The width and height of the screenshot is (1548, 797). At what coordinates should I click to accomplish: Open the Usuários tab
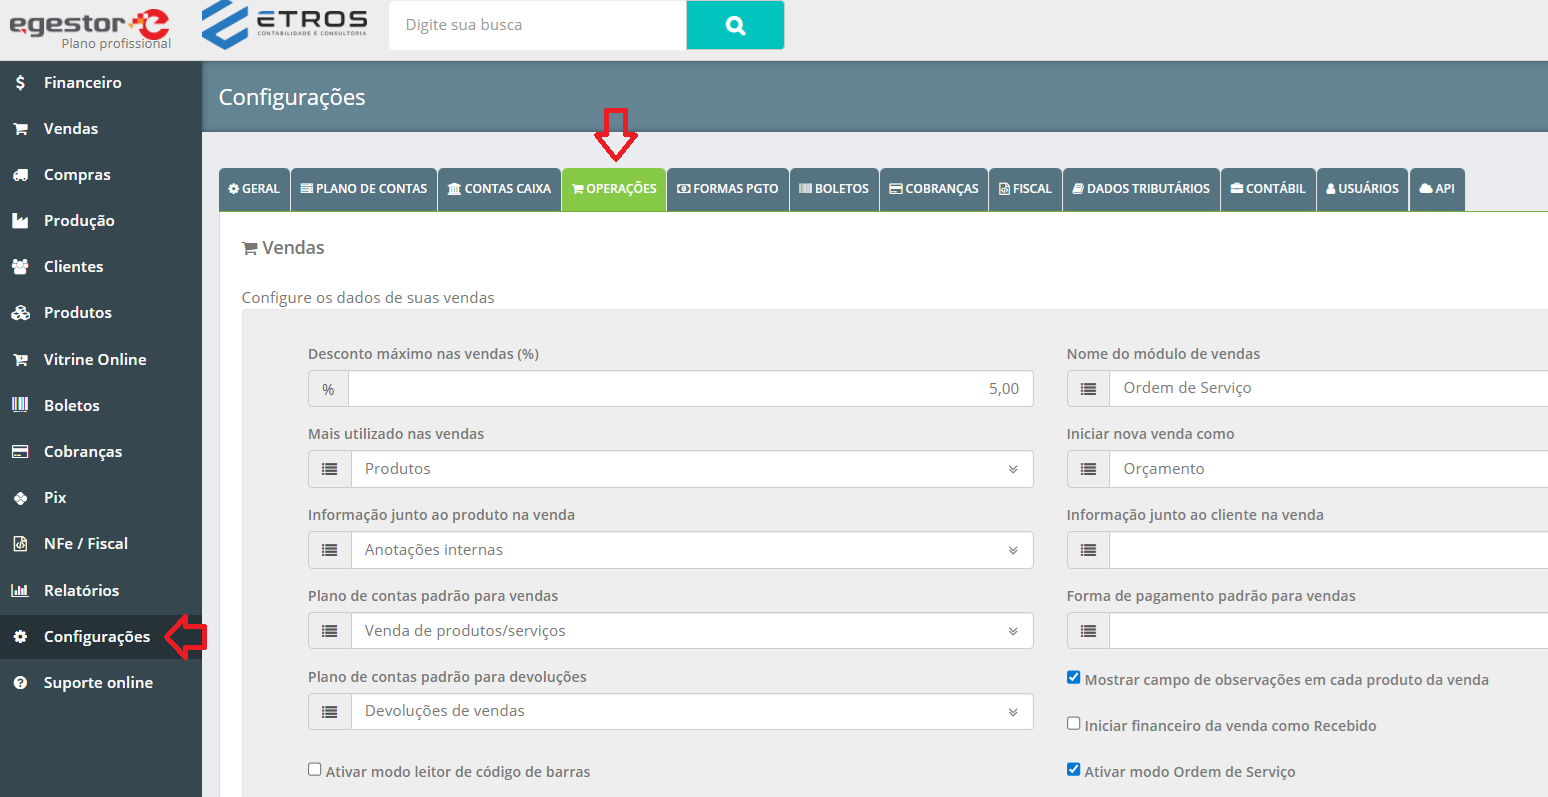[x=1362, y=189]
